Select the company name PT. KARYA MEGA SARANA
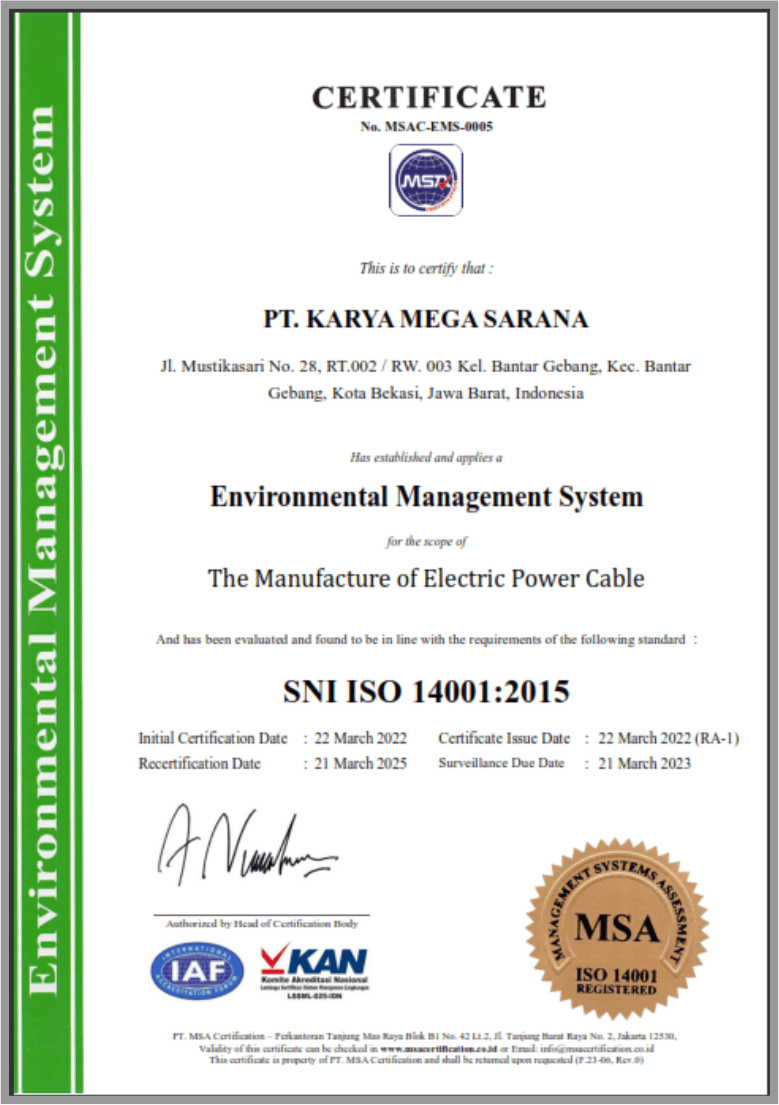Viewport: 779px width, 1105px height. 426,319
